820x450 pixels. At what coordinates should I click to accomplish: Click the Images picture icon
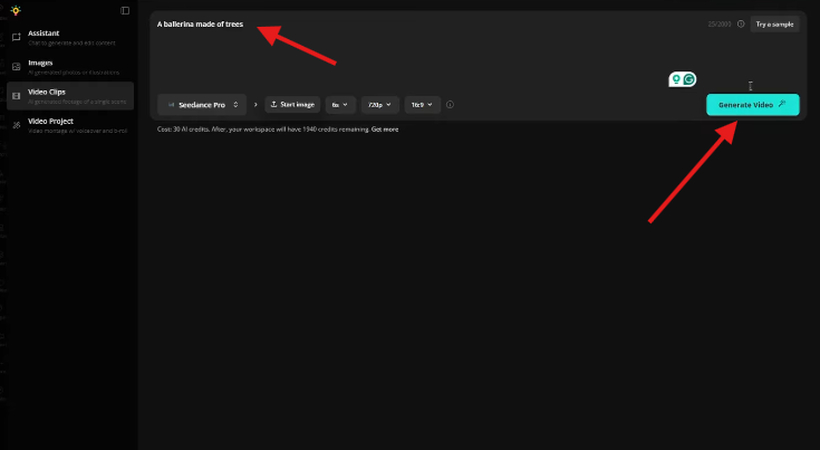(x=17, y=66)
